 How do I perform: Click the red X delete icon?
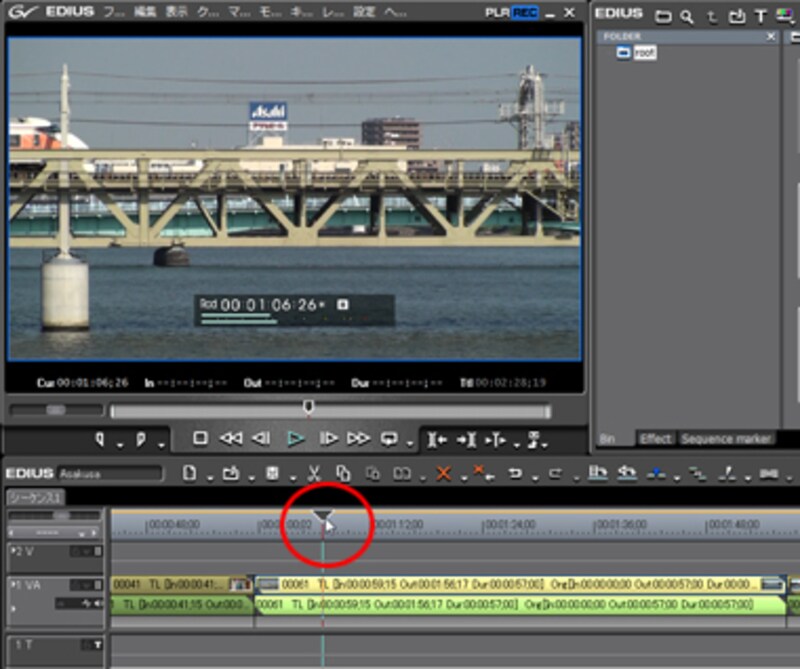pos(443,474)
